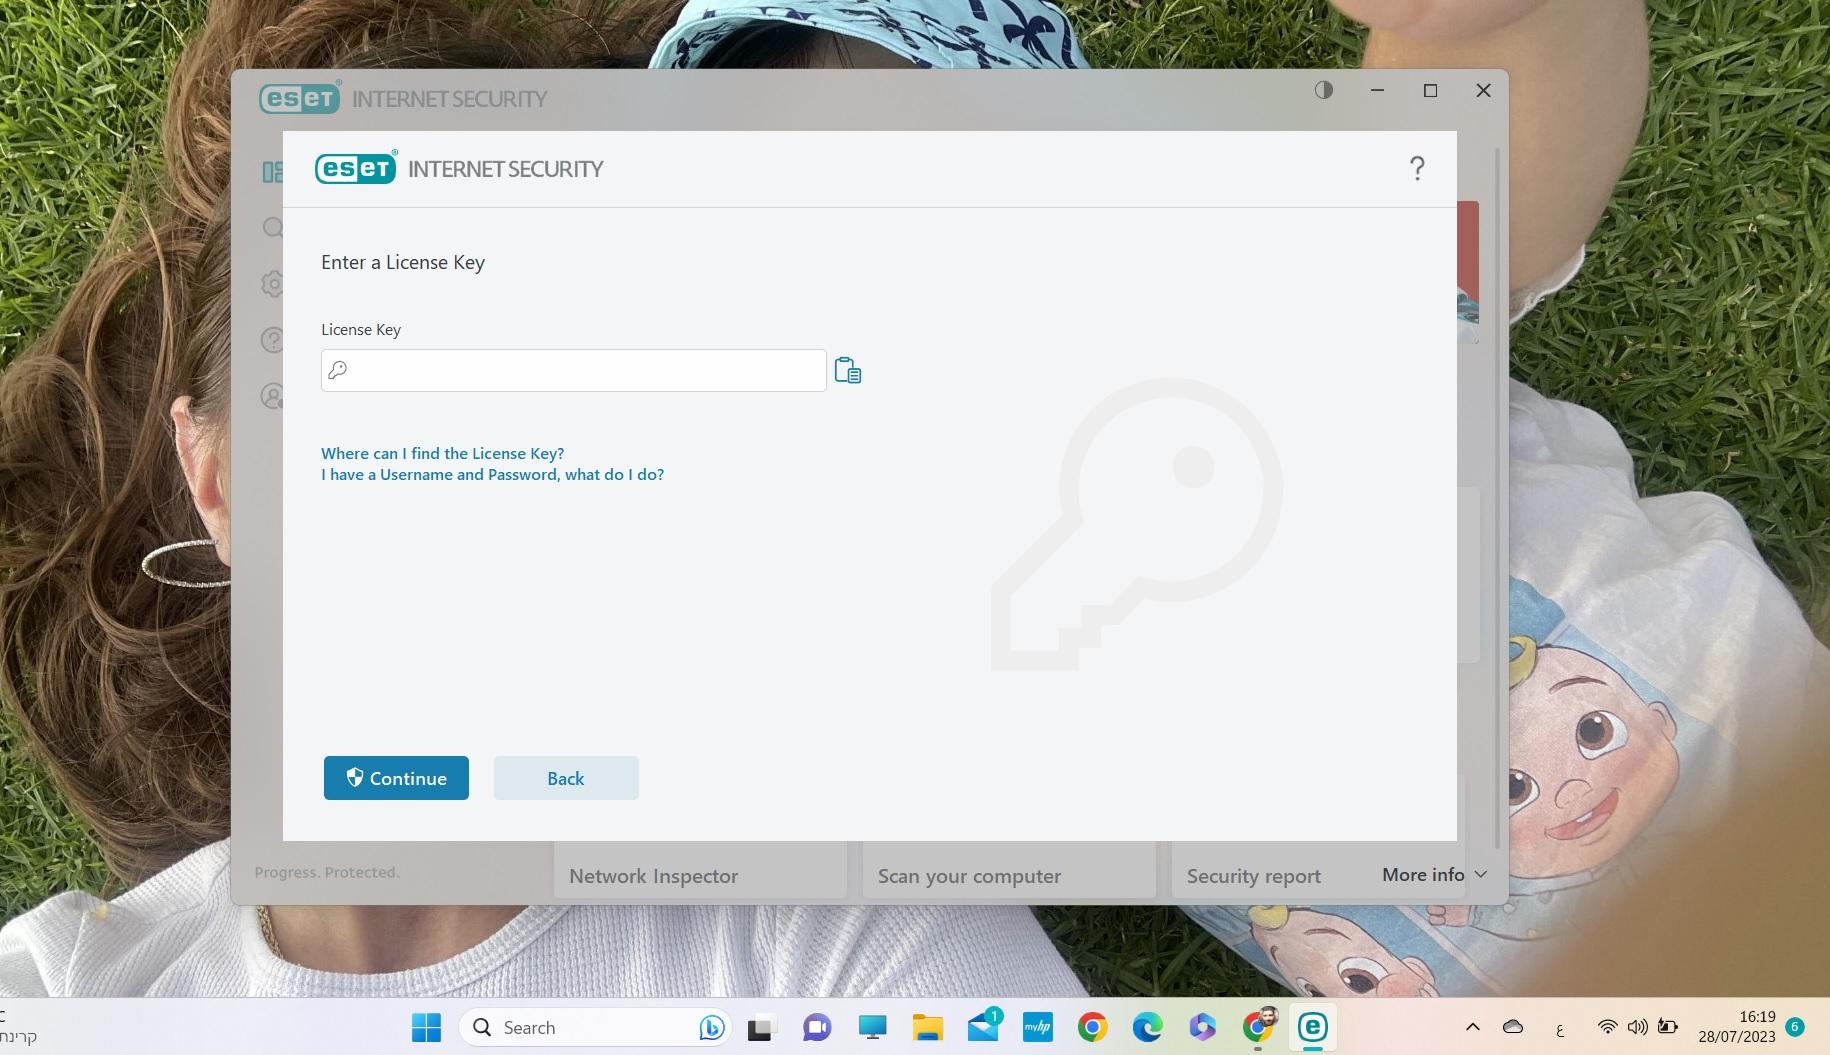Paste license key from clipboard icon
This screenshot has height=1055, width=1830.
(848, 370)
